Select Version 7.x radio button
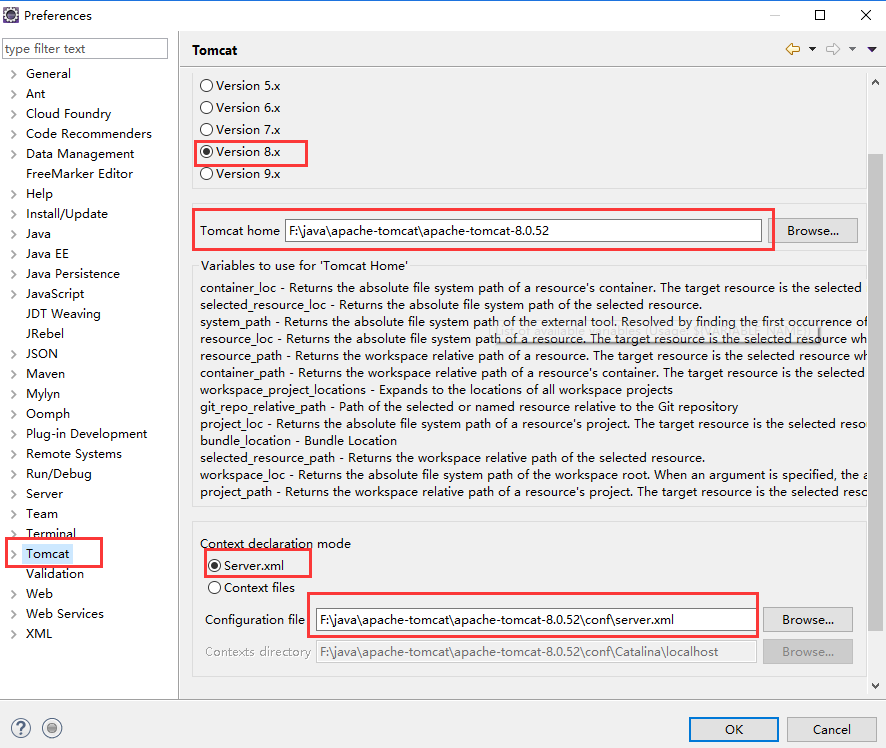Viewport: 886px width, 748px height. [206, 129]
